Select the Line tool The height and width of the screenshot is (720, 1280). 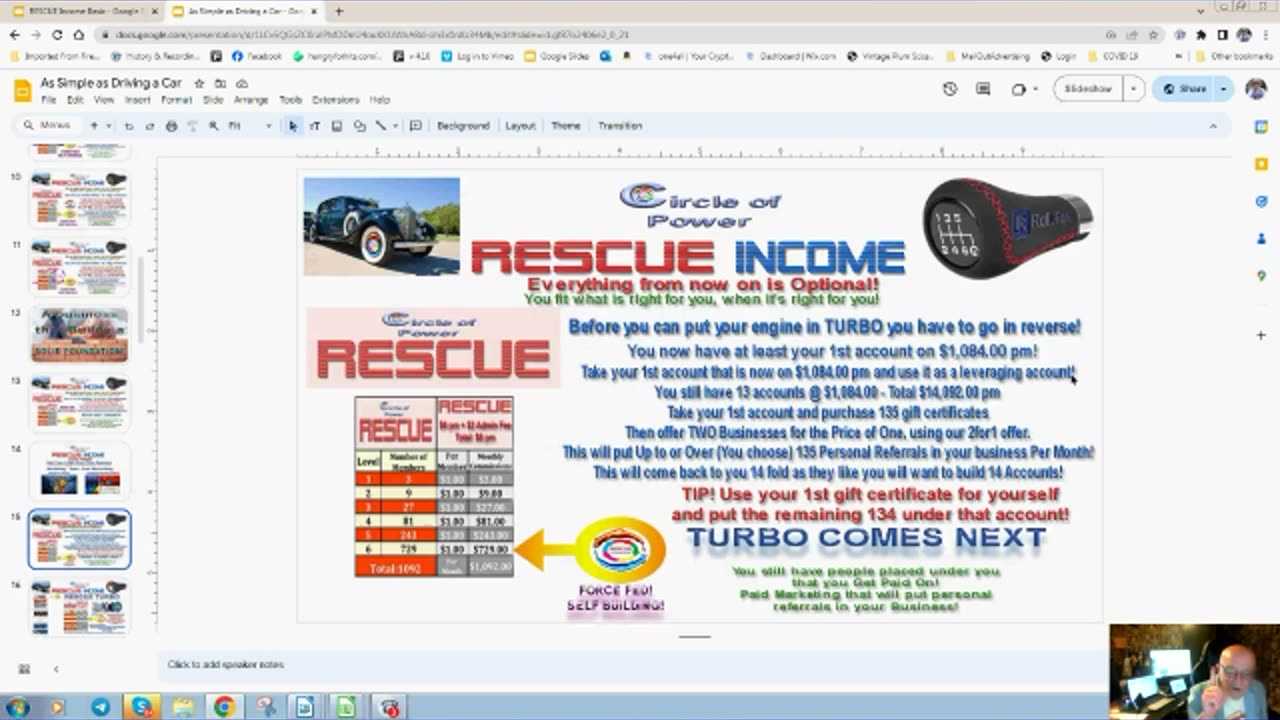380,126
